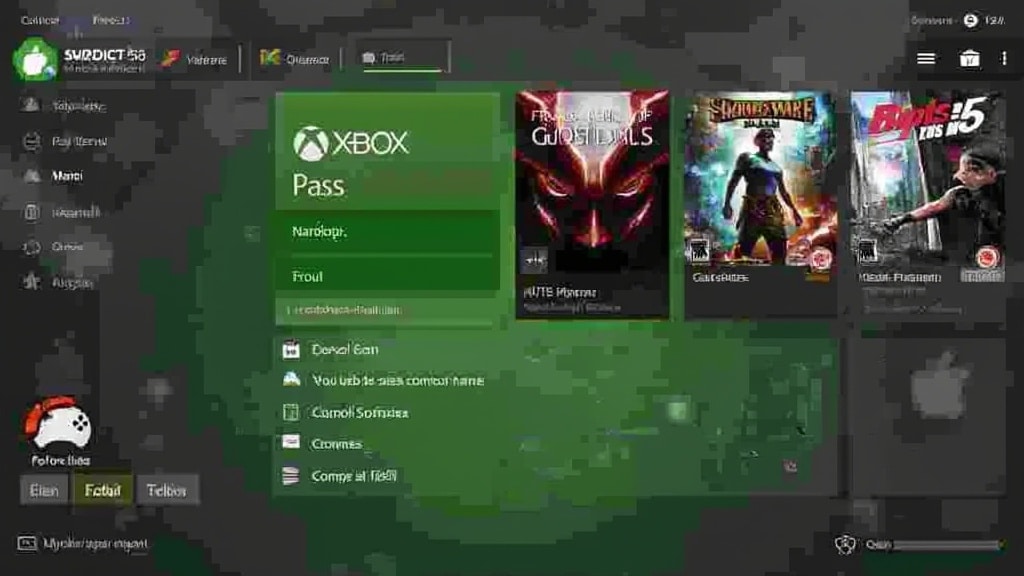Click the status text beside bottom-left screen icon
The image size is (1024, 576).
tap(95, 543)
